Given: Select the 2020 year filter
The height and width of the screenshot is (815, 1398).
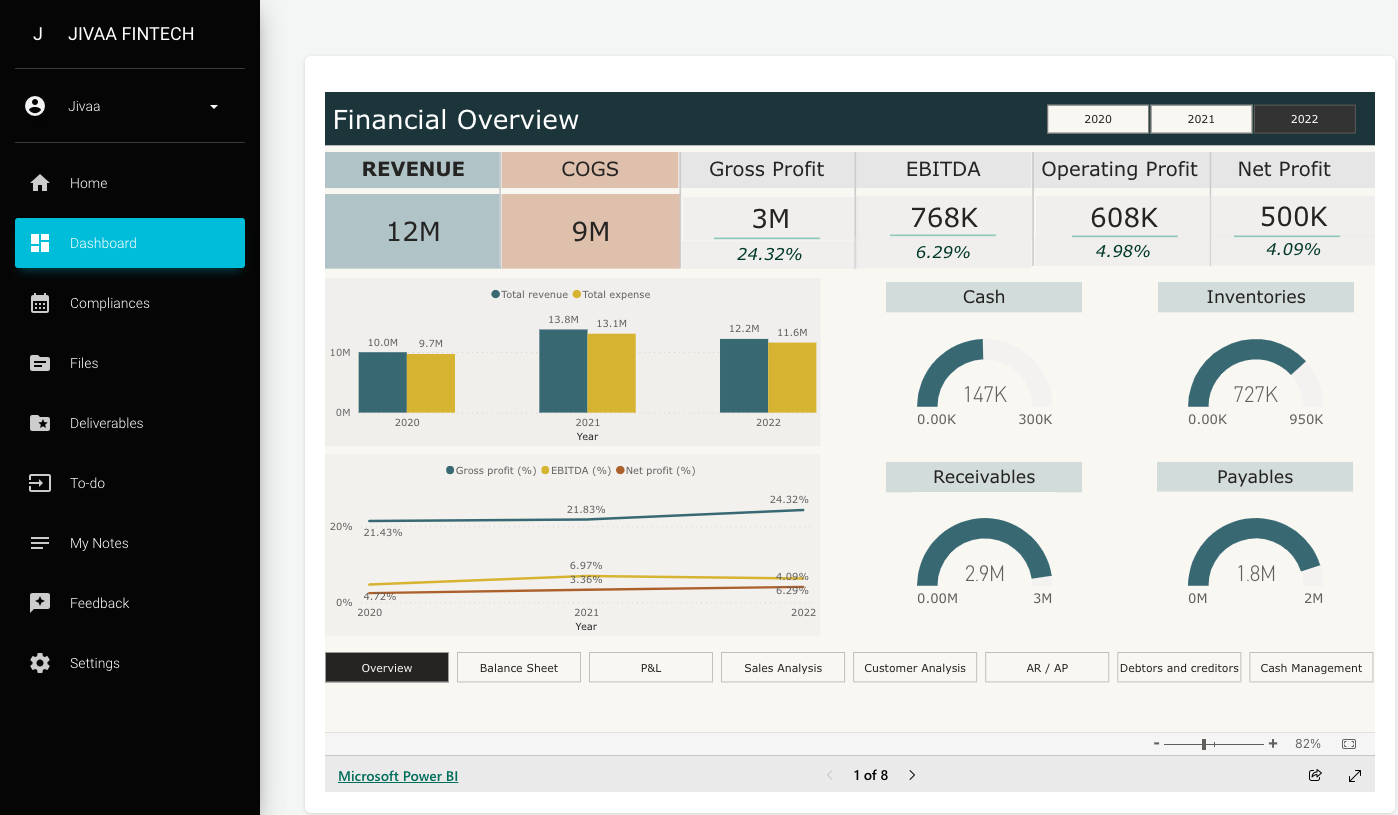Looking at the screenshot, I should point(1097,119).
